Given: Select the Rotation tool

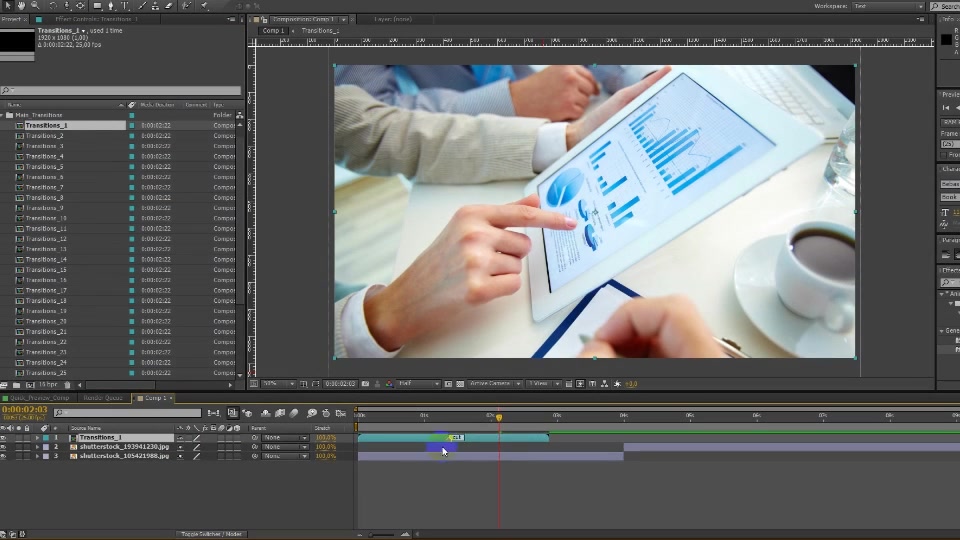Looking at the screenshot, I should pos(53,6).
